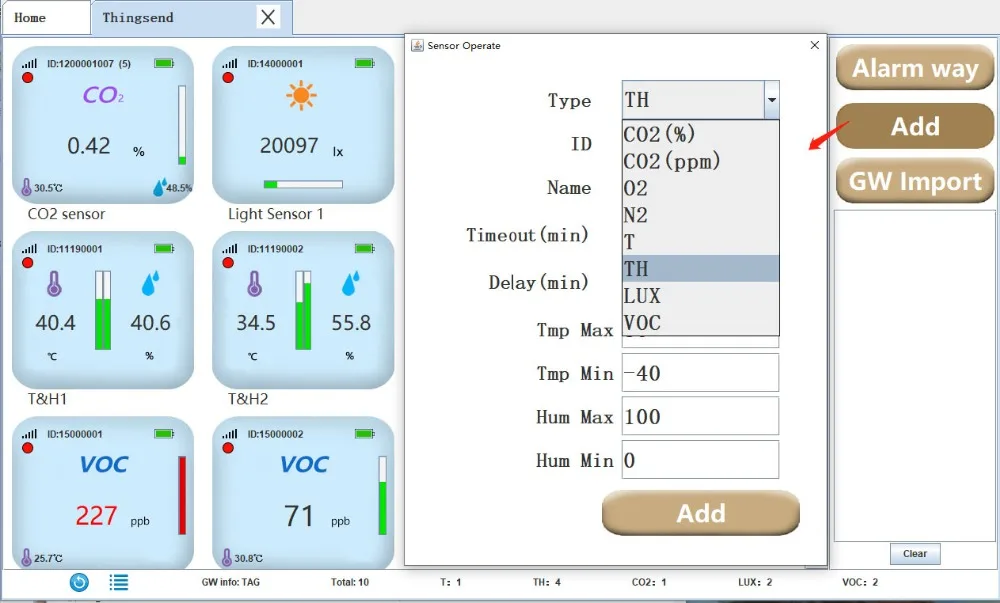Click signal strength icon on sensor ID:11190002
The image size is (1000, 603).
click(230, 248)
